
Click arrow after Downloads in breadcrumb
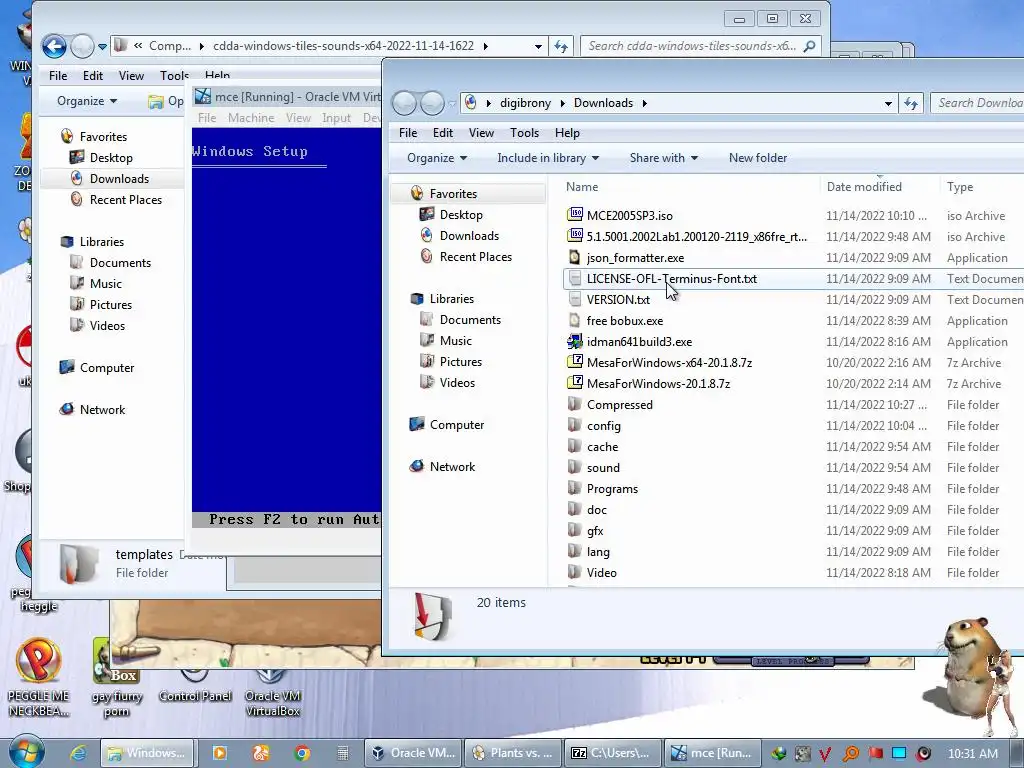tap(645, 103)
